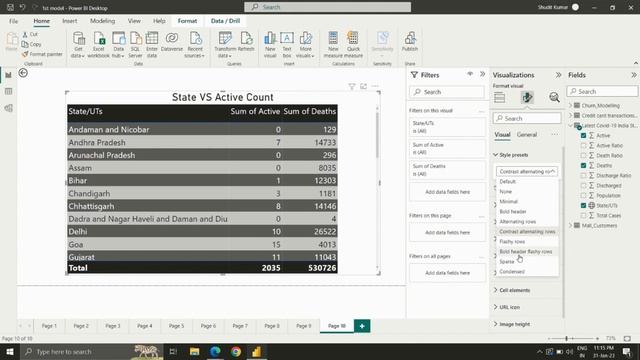Click the focus mode icon above visual
The height and width of the screenshot is (360, 640).
coord(363,86)
